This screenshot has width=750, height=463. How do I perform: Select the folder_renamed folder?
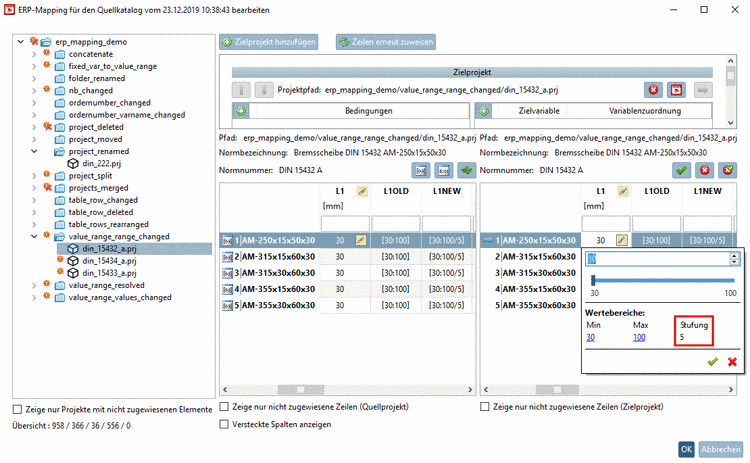coord(97,78)
